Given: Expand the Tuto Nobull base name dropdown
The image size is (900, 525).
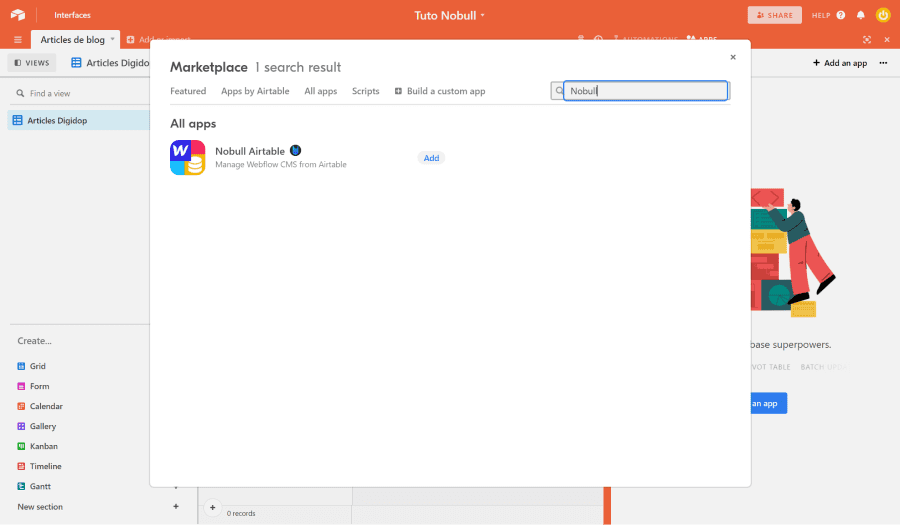Looking at the screenshot, I should (483, 15).
